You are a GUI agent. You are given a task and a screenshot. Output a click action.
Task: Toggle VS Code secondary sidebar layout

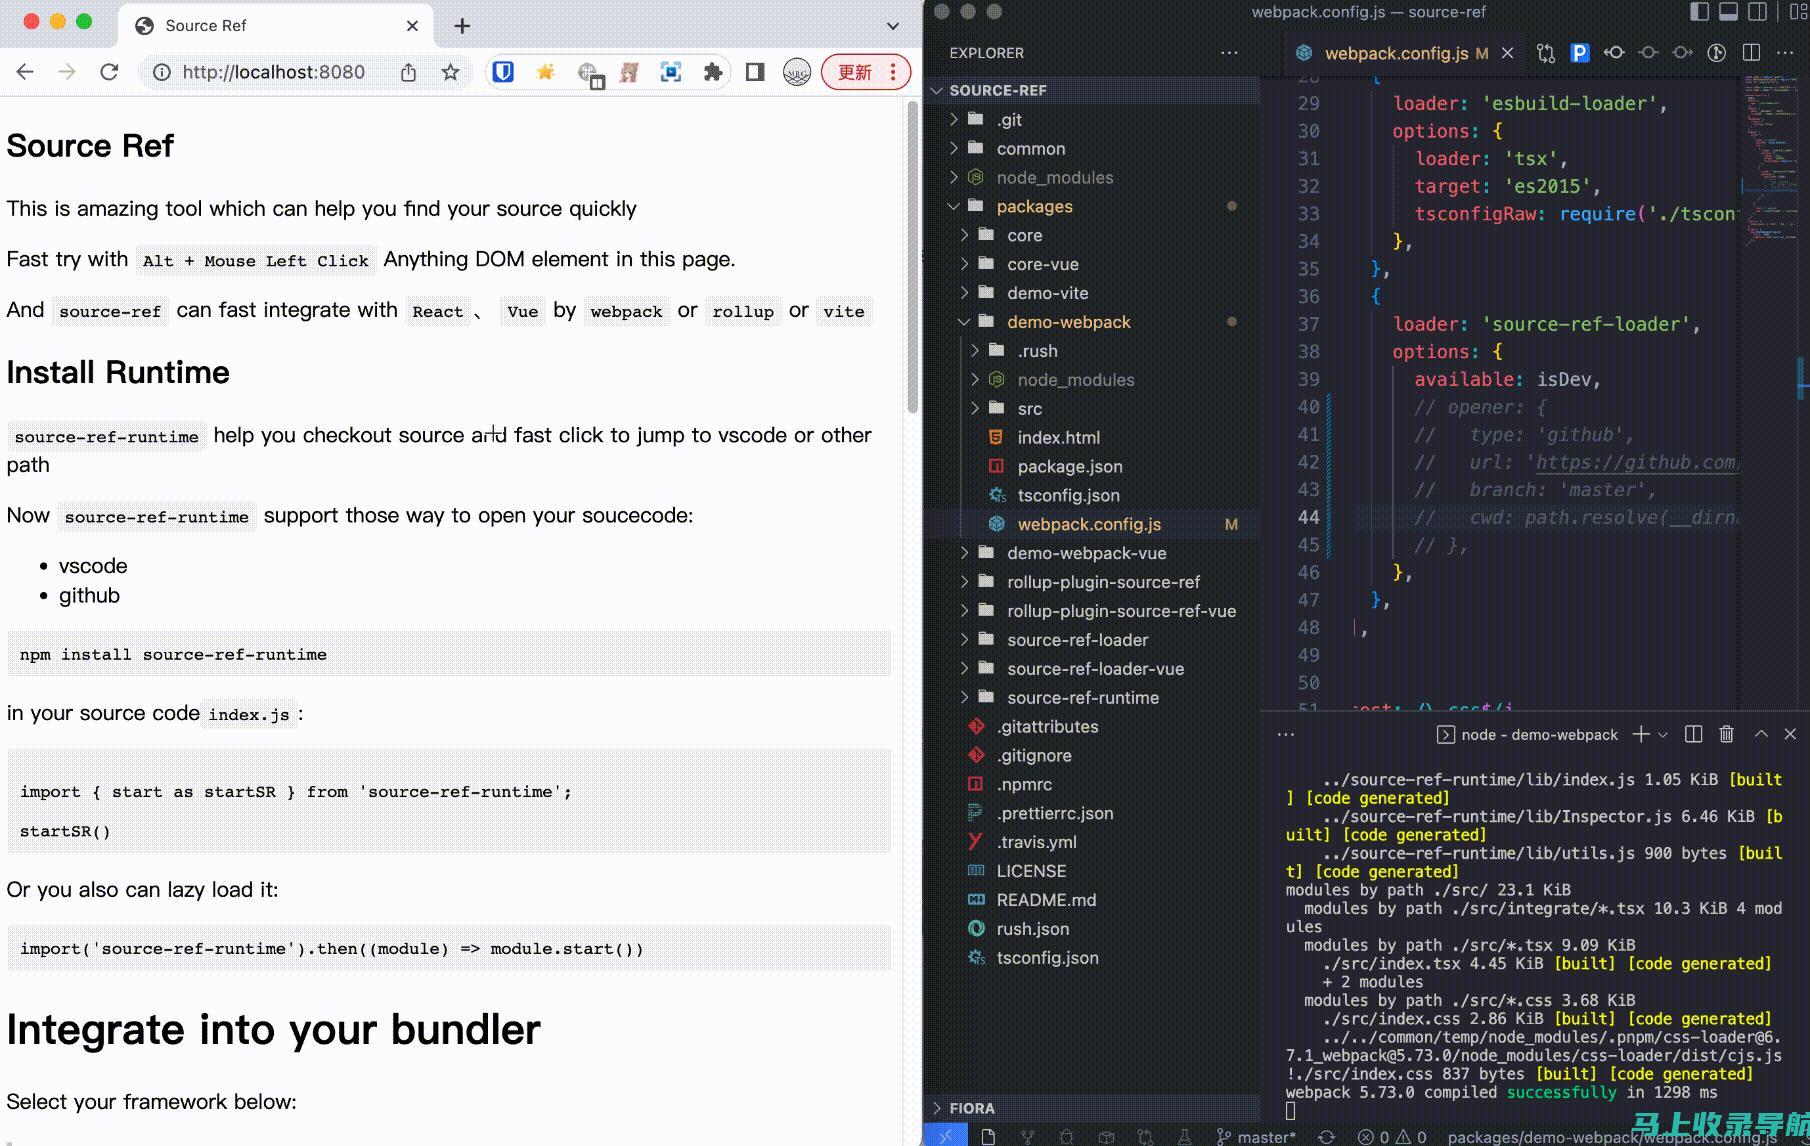click(x=1757, y=12)
